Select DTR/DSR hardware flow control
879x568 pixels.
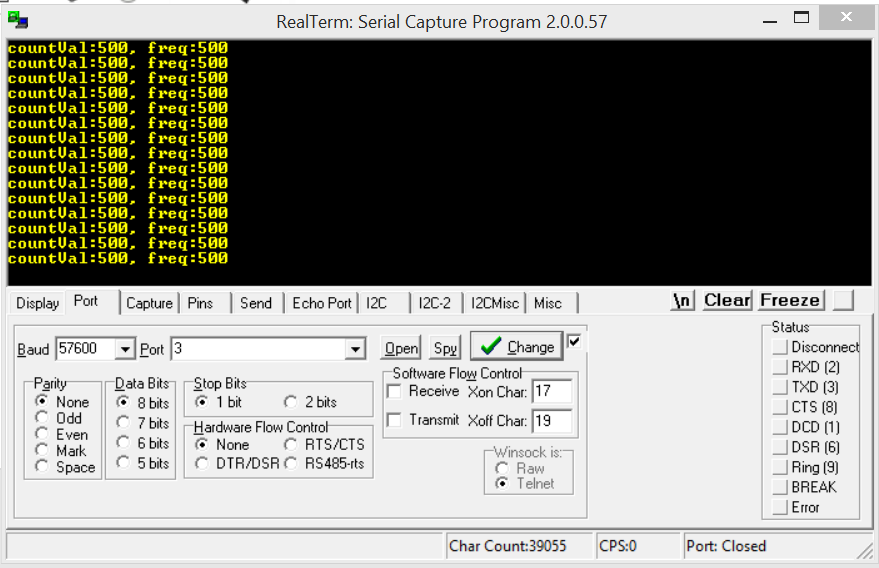coord(237,464)
